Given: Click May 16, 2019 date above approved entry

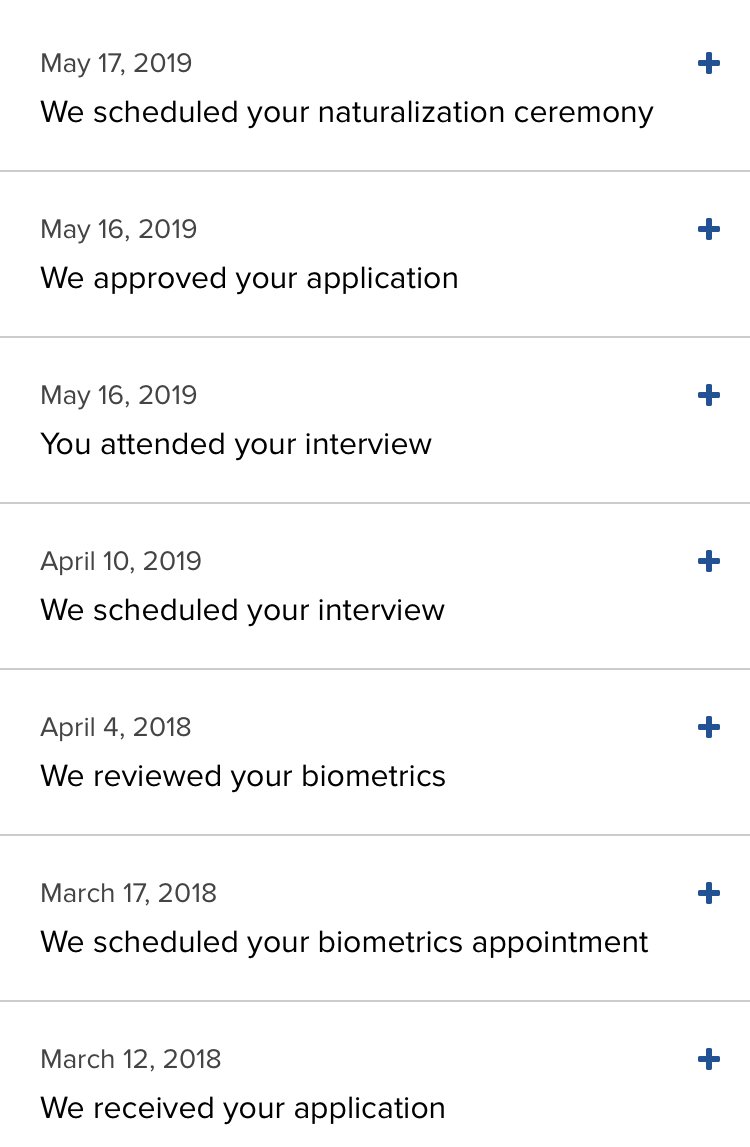Looking at the screenshot, I should point(119,230).
